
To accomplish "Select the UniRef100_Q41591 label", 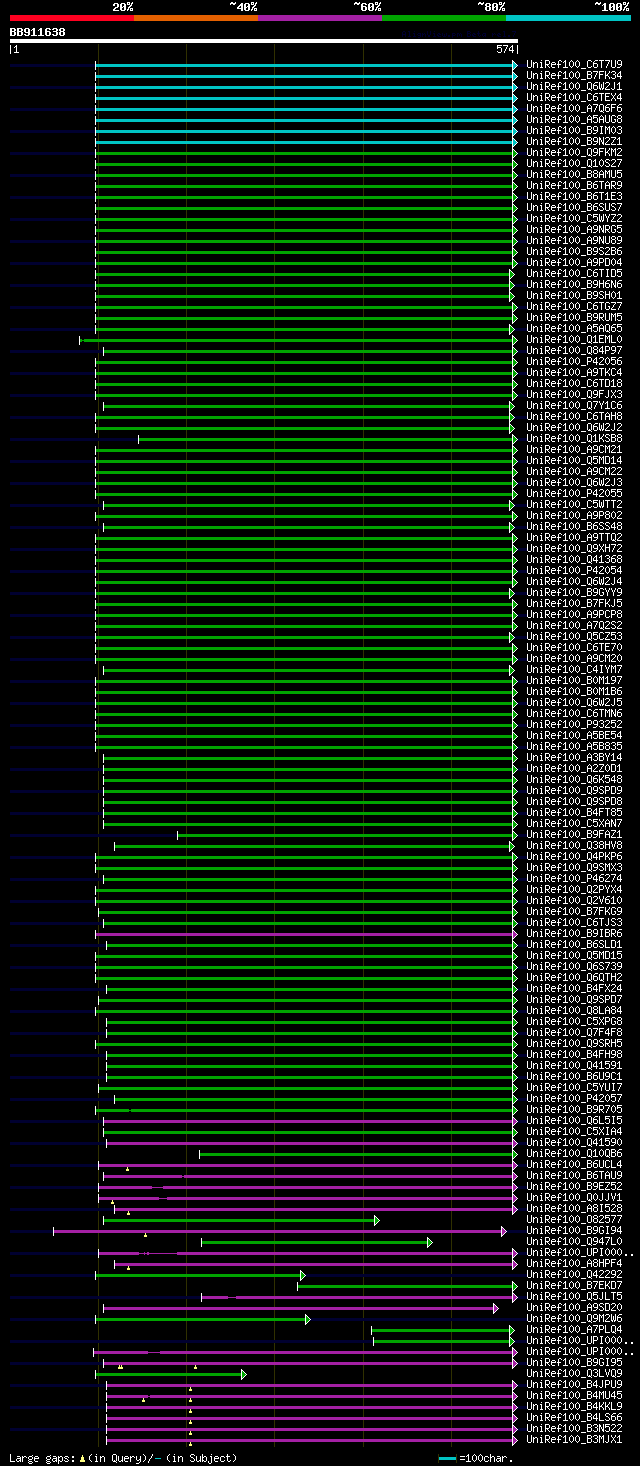I will pyautogui.click(x=574, y=1065).
